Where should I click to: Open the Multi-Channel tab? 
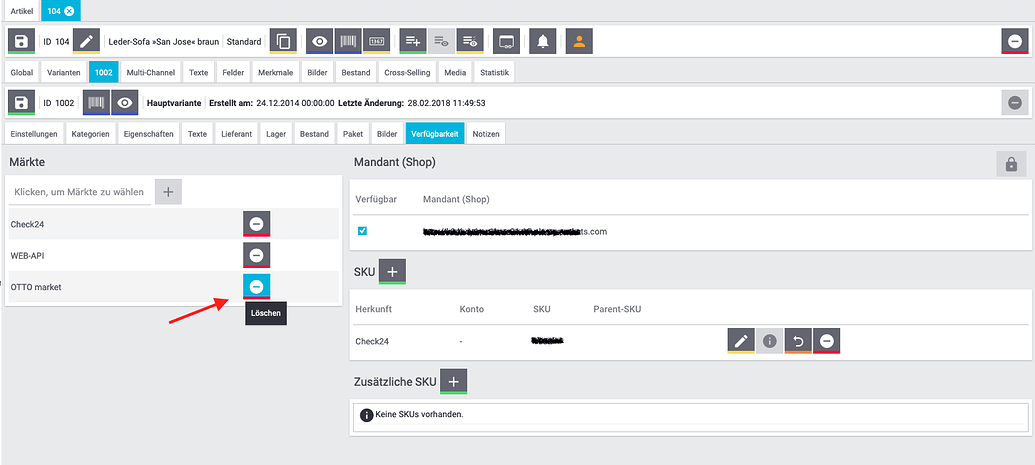pos(150,73)
